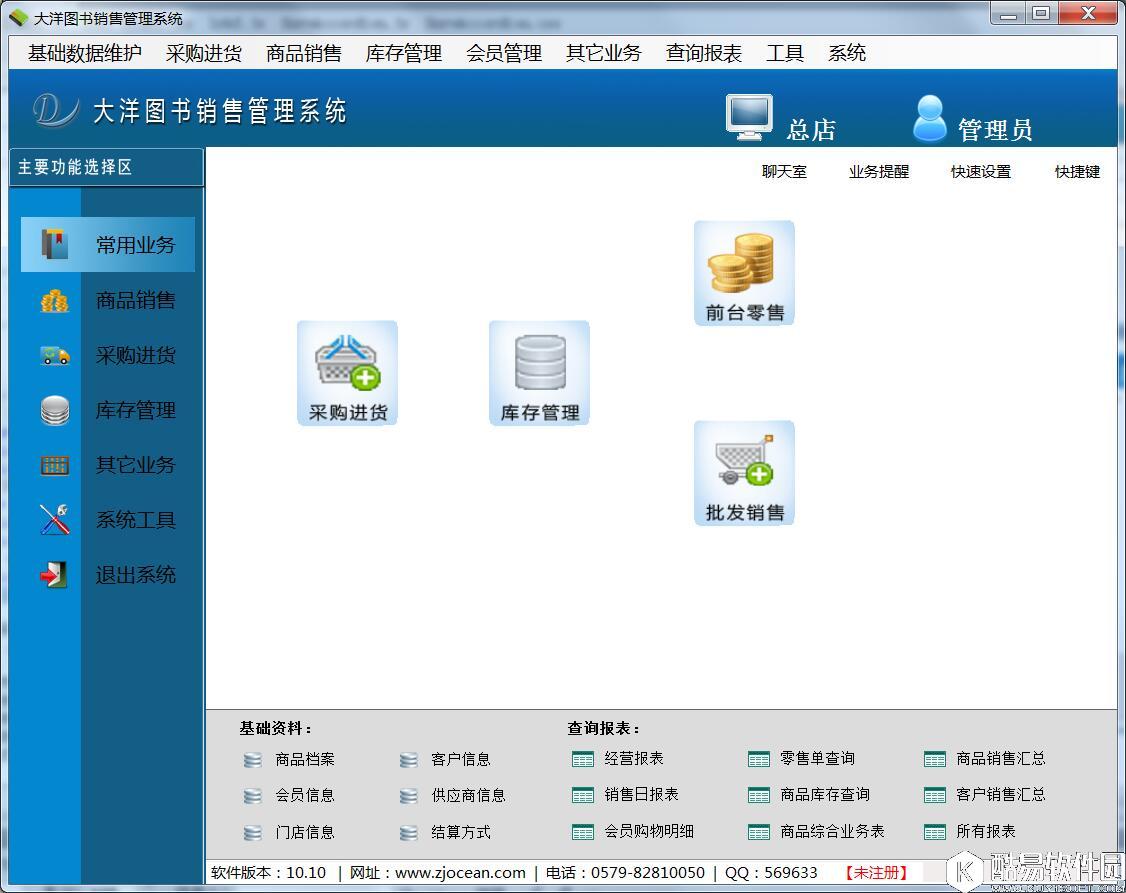The image size is (1126, 893).
Task: Open the 系统 menu
Action: pos(846,54)
